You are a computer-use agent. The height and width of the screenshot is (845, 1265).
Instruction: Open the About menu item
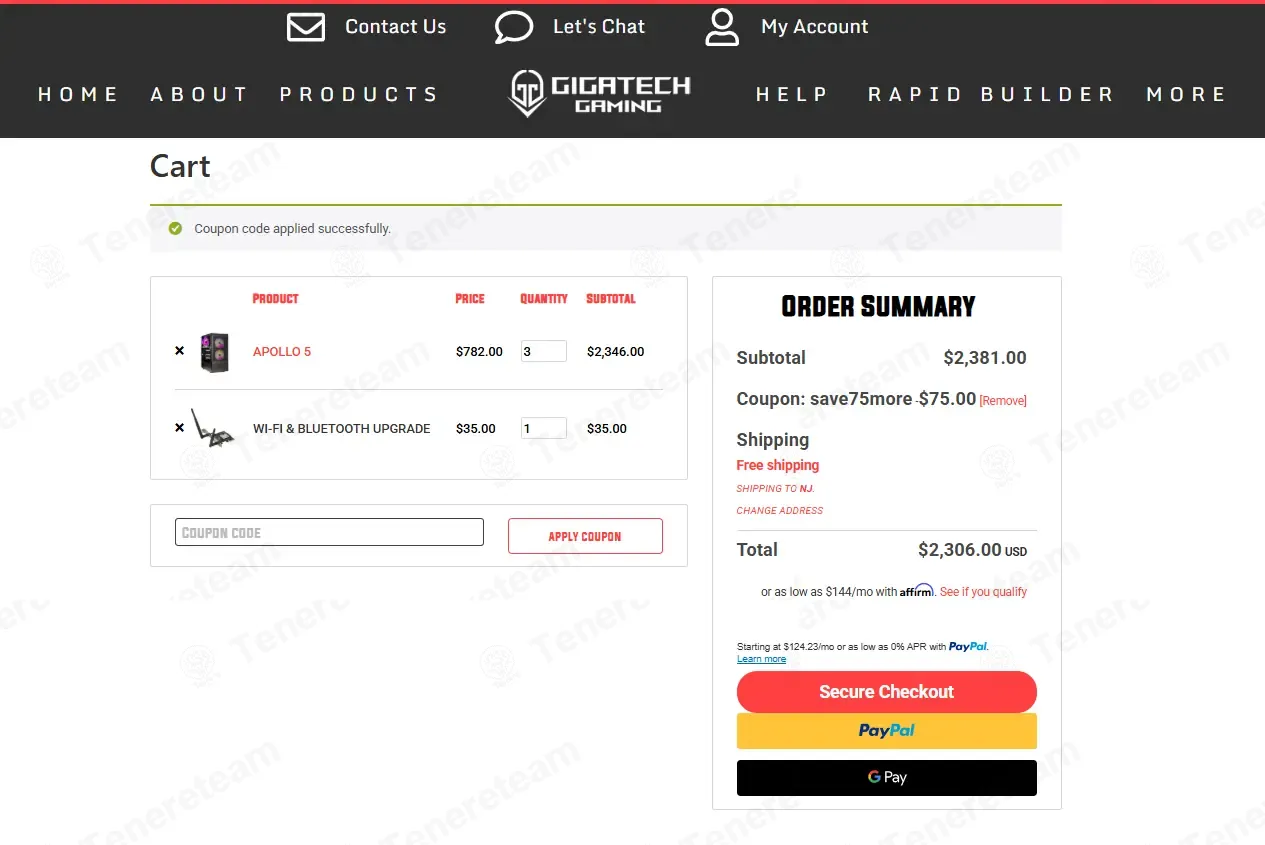click(199, 94)
